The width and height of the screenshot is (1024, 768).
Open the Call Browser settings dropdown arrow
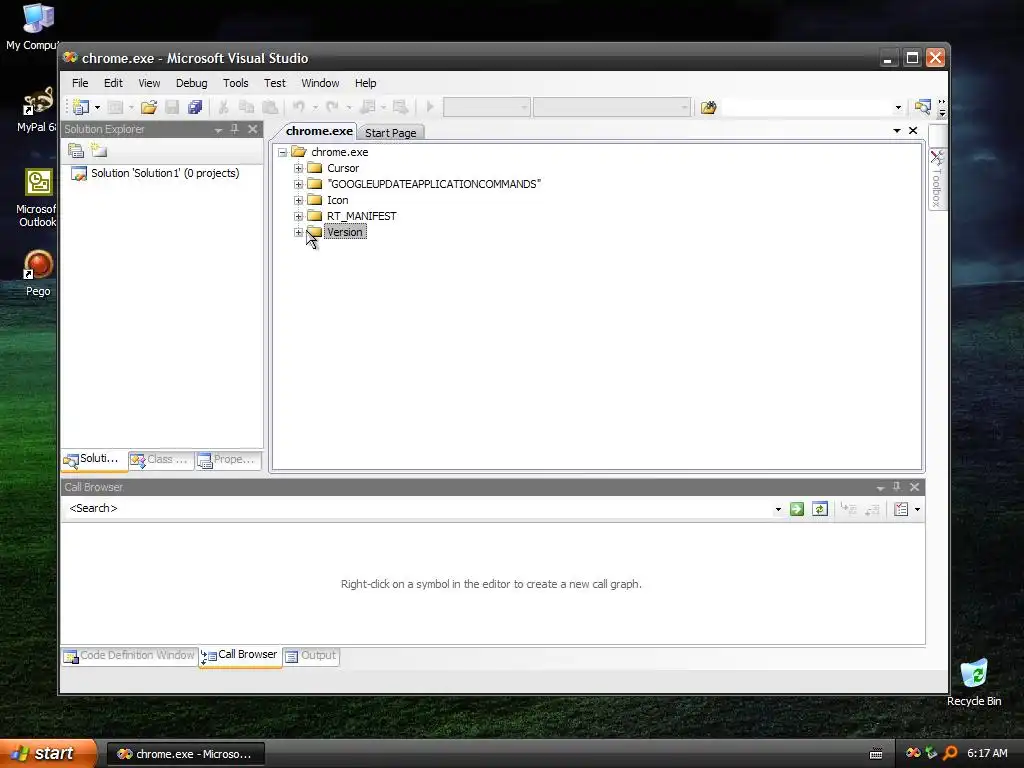(x=917, y=509)
